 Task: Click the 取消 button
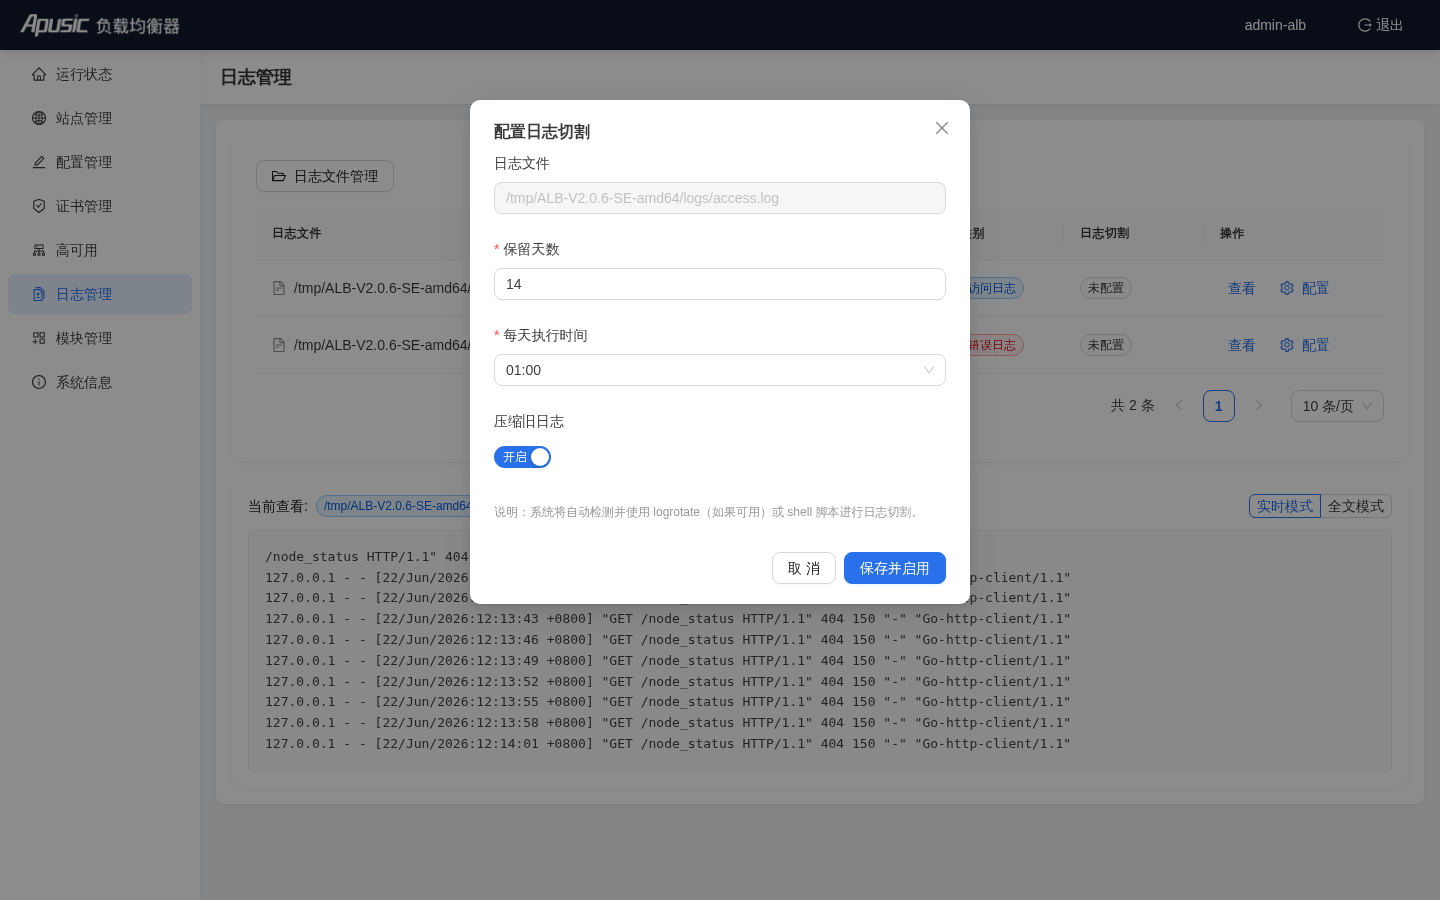tap(804, 568)
